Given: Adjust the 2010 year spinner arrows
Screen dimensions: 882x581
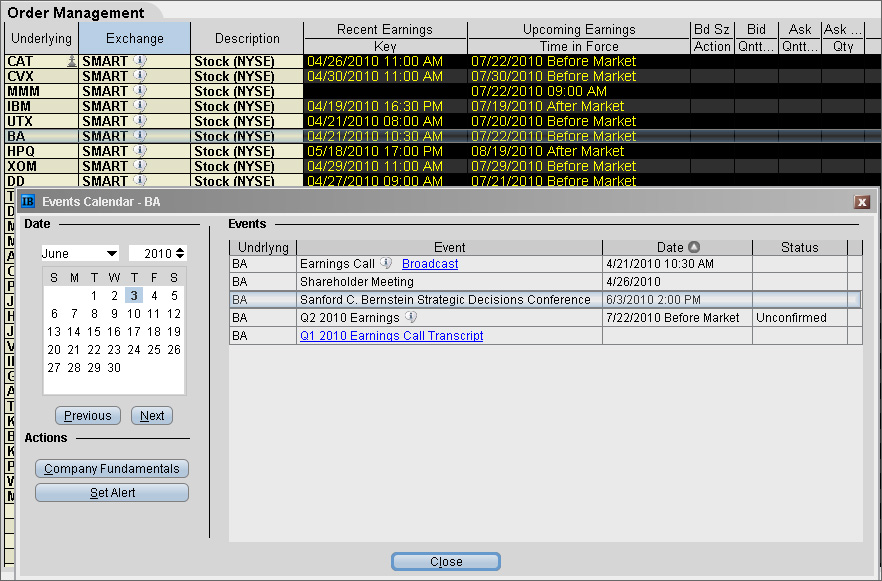Looking at the screenshot, I should [x=180, y=254].
